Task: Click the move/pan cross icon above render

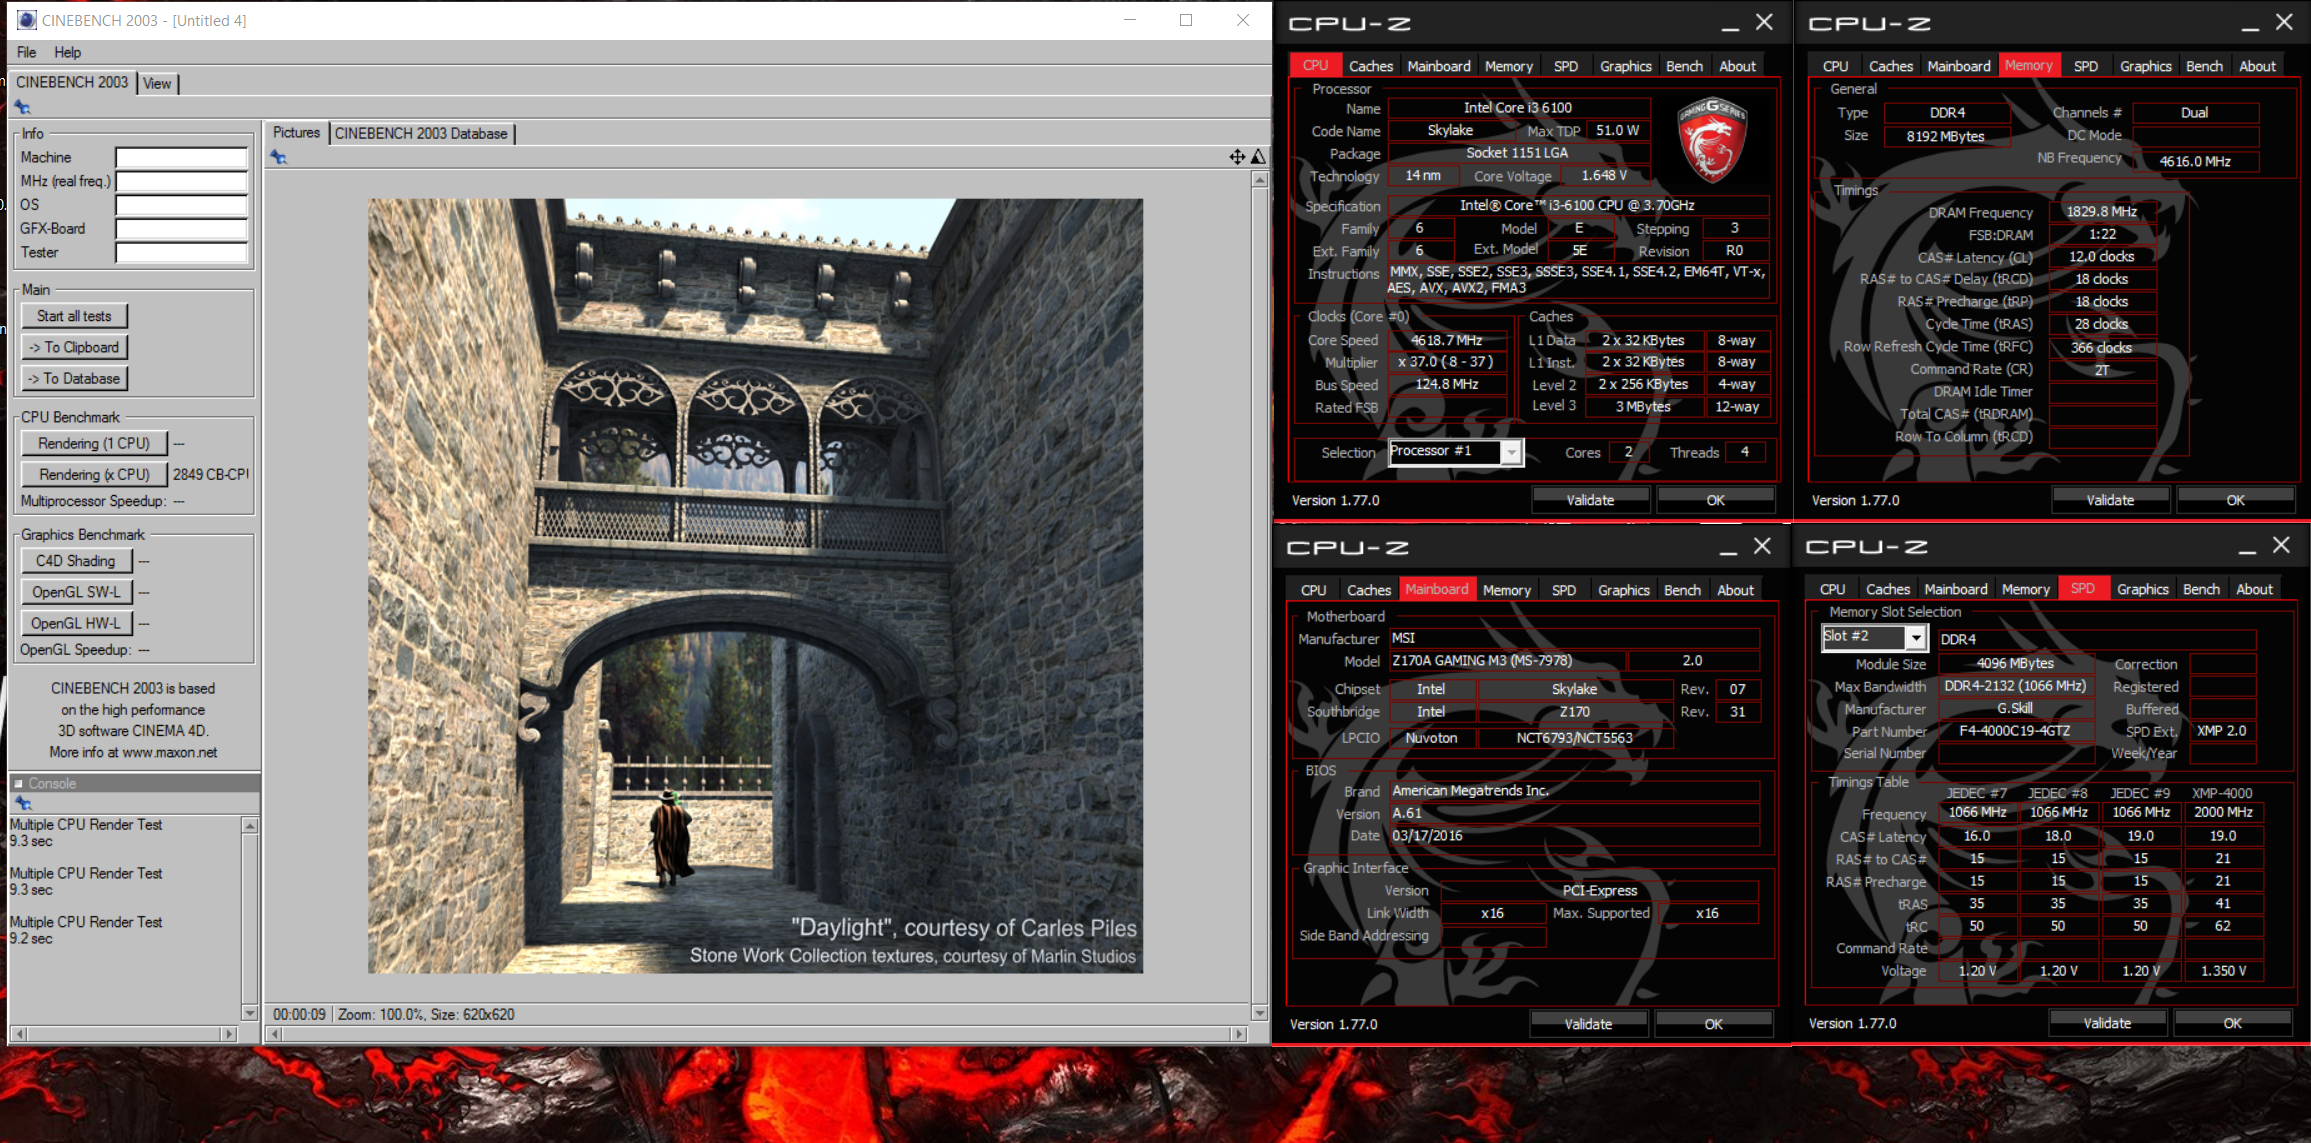Action: [1237, 156]
